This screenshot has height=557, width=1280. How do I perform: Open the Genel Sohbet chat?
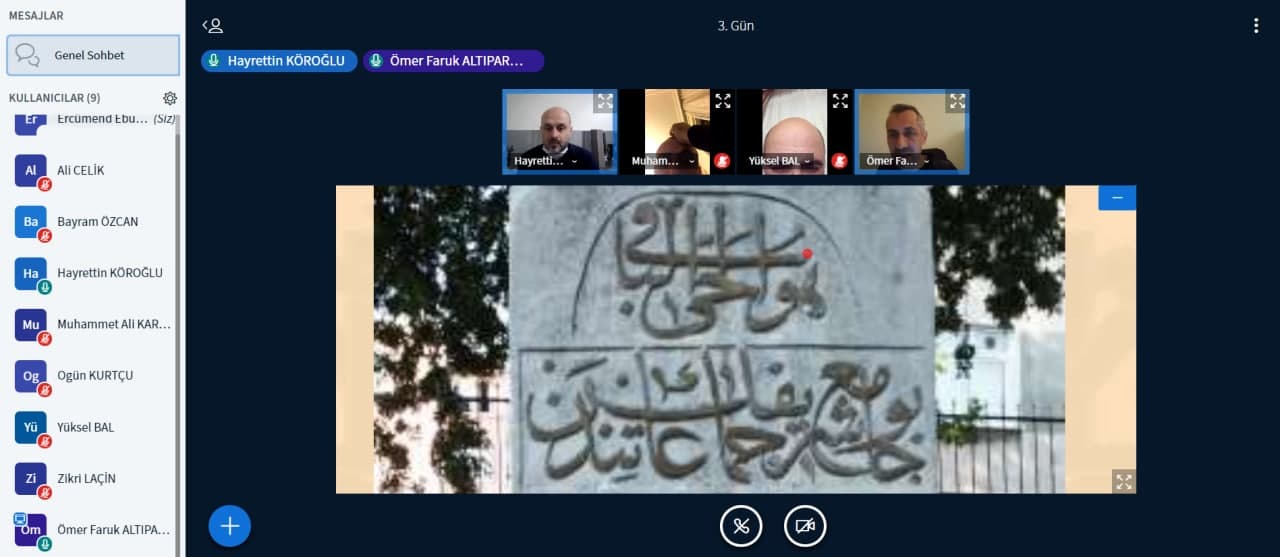(x=93, y=55)
